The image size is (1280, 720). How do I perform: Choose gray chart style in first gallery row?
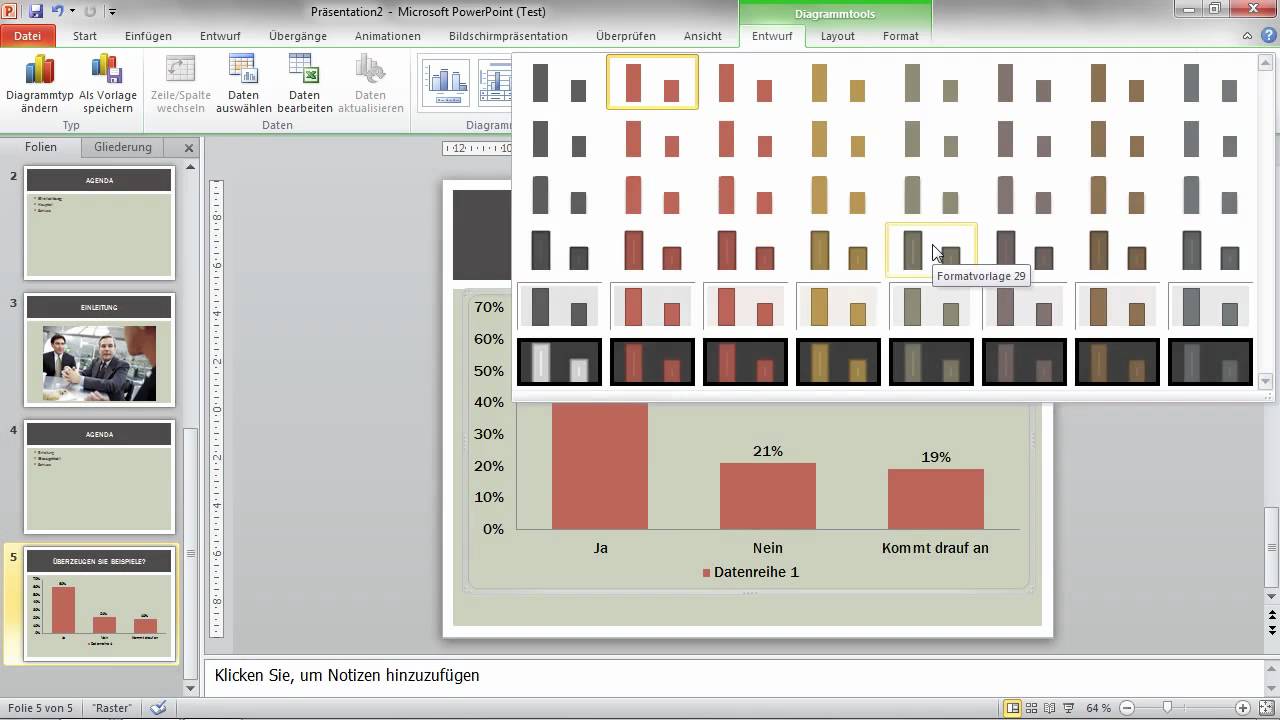pos(559,82)
